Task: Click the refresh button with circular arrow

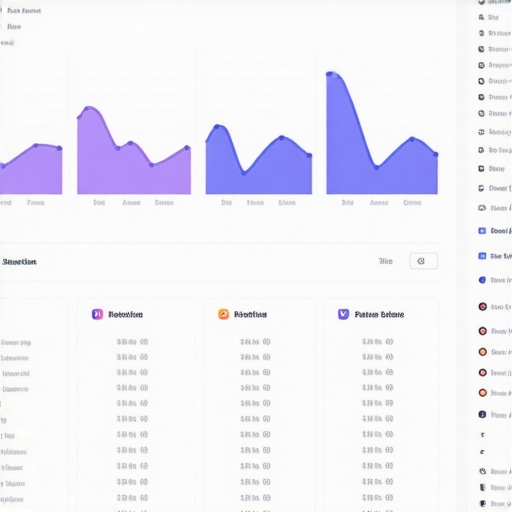Action: [x=423, y=261]
